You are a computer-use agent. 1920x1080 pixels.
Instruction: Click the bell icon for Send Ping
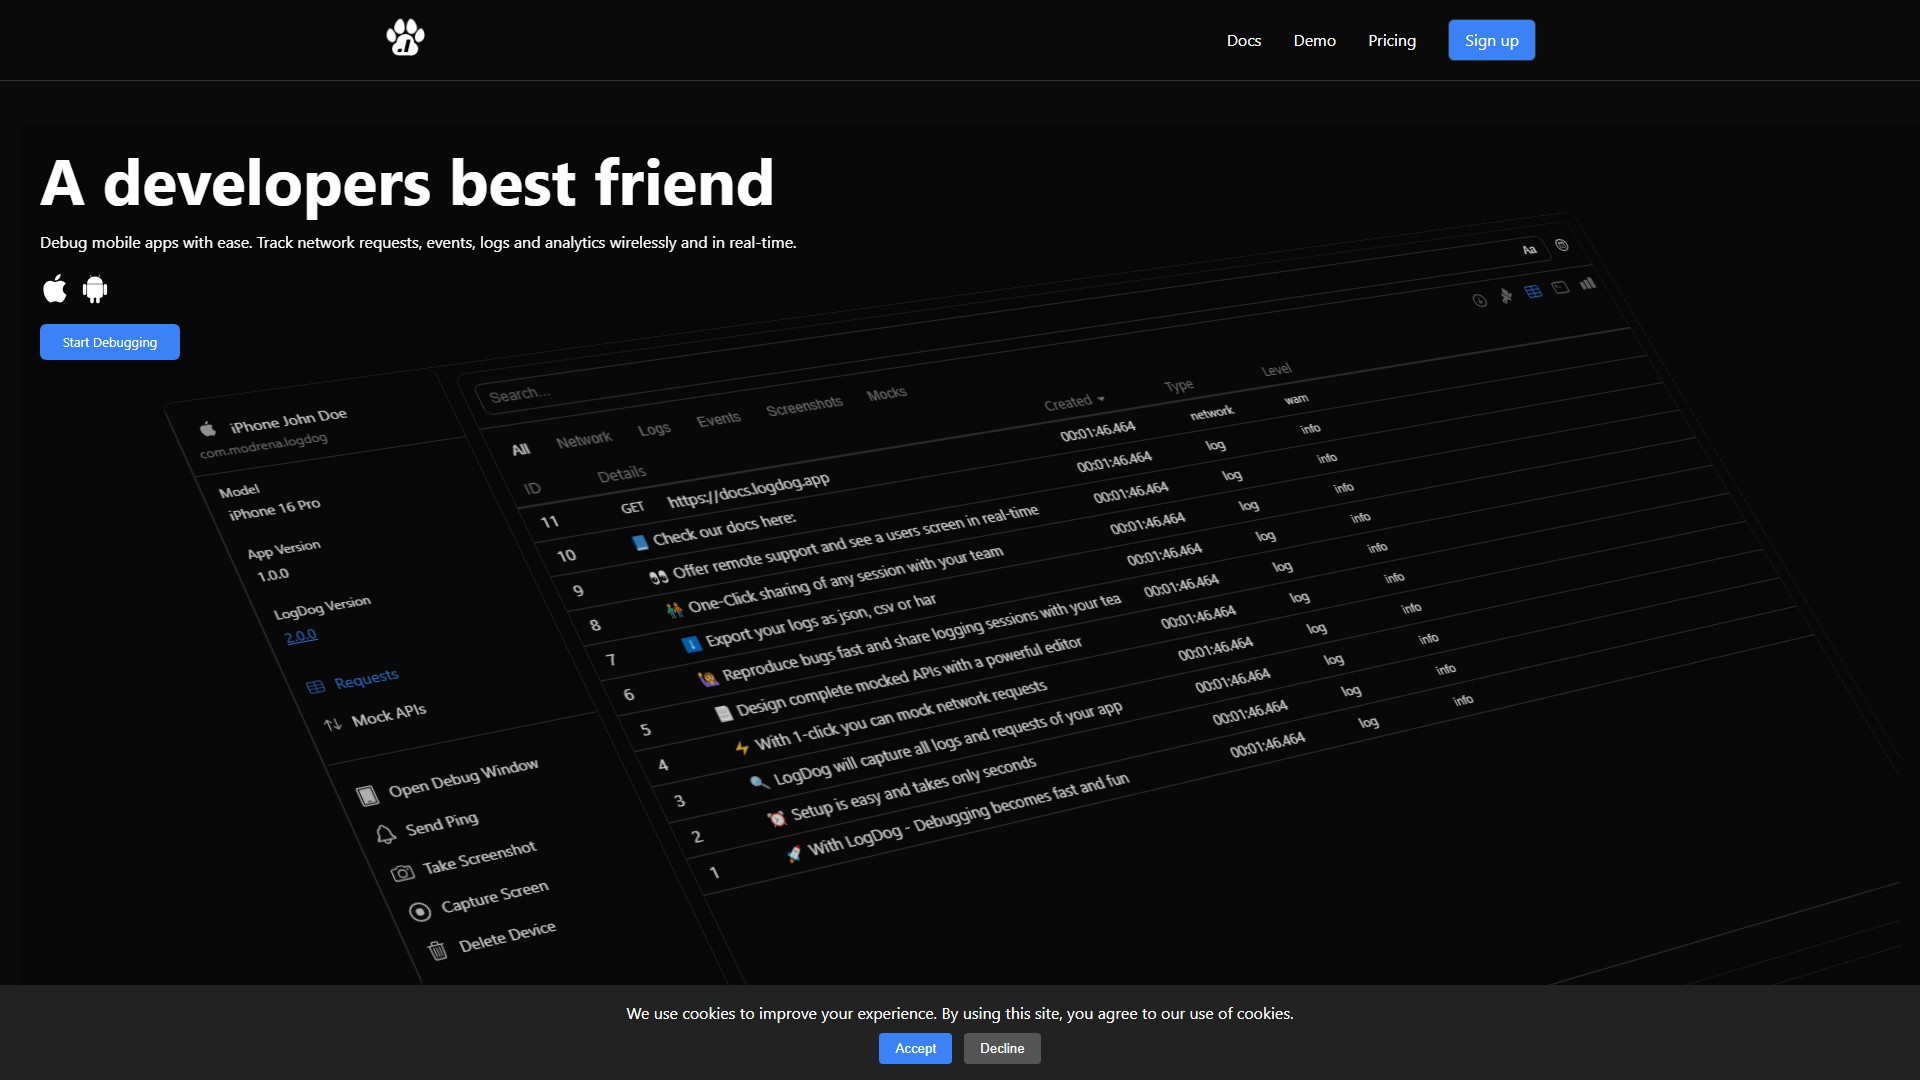point(385,835)
